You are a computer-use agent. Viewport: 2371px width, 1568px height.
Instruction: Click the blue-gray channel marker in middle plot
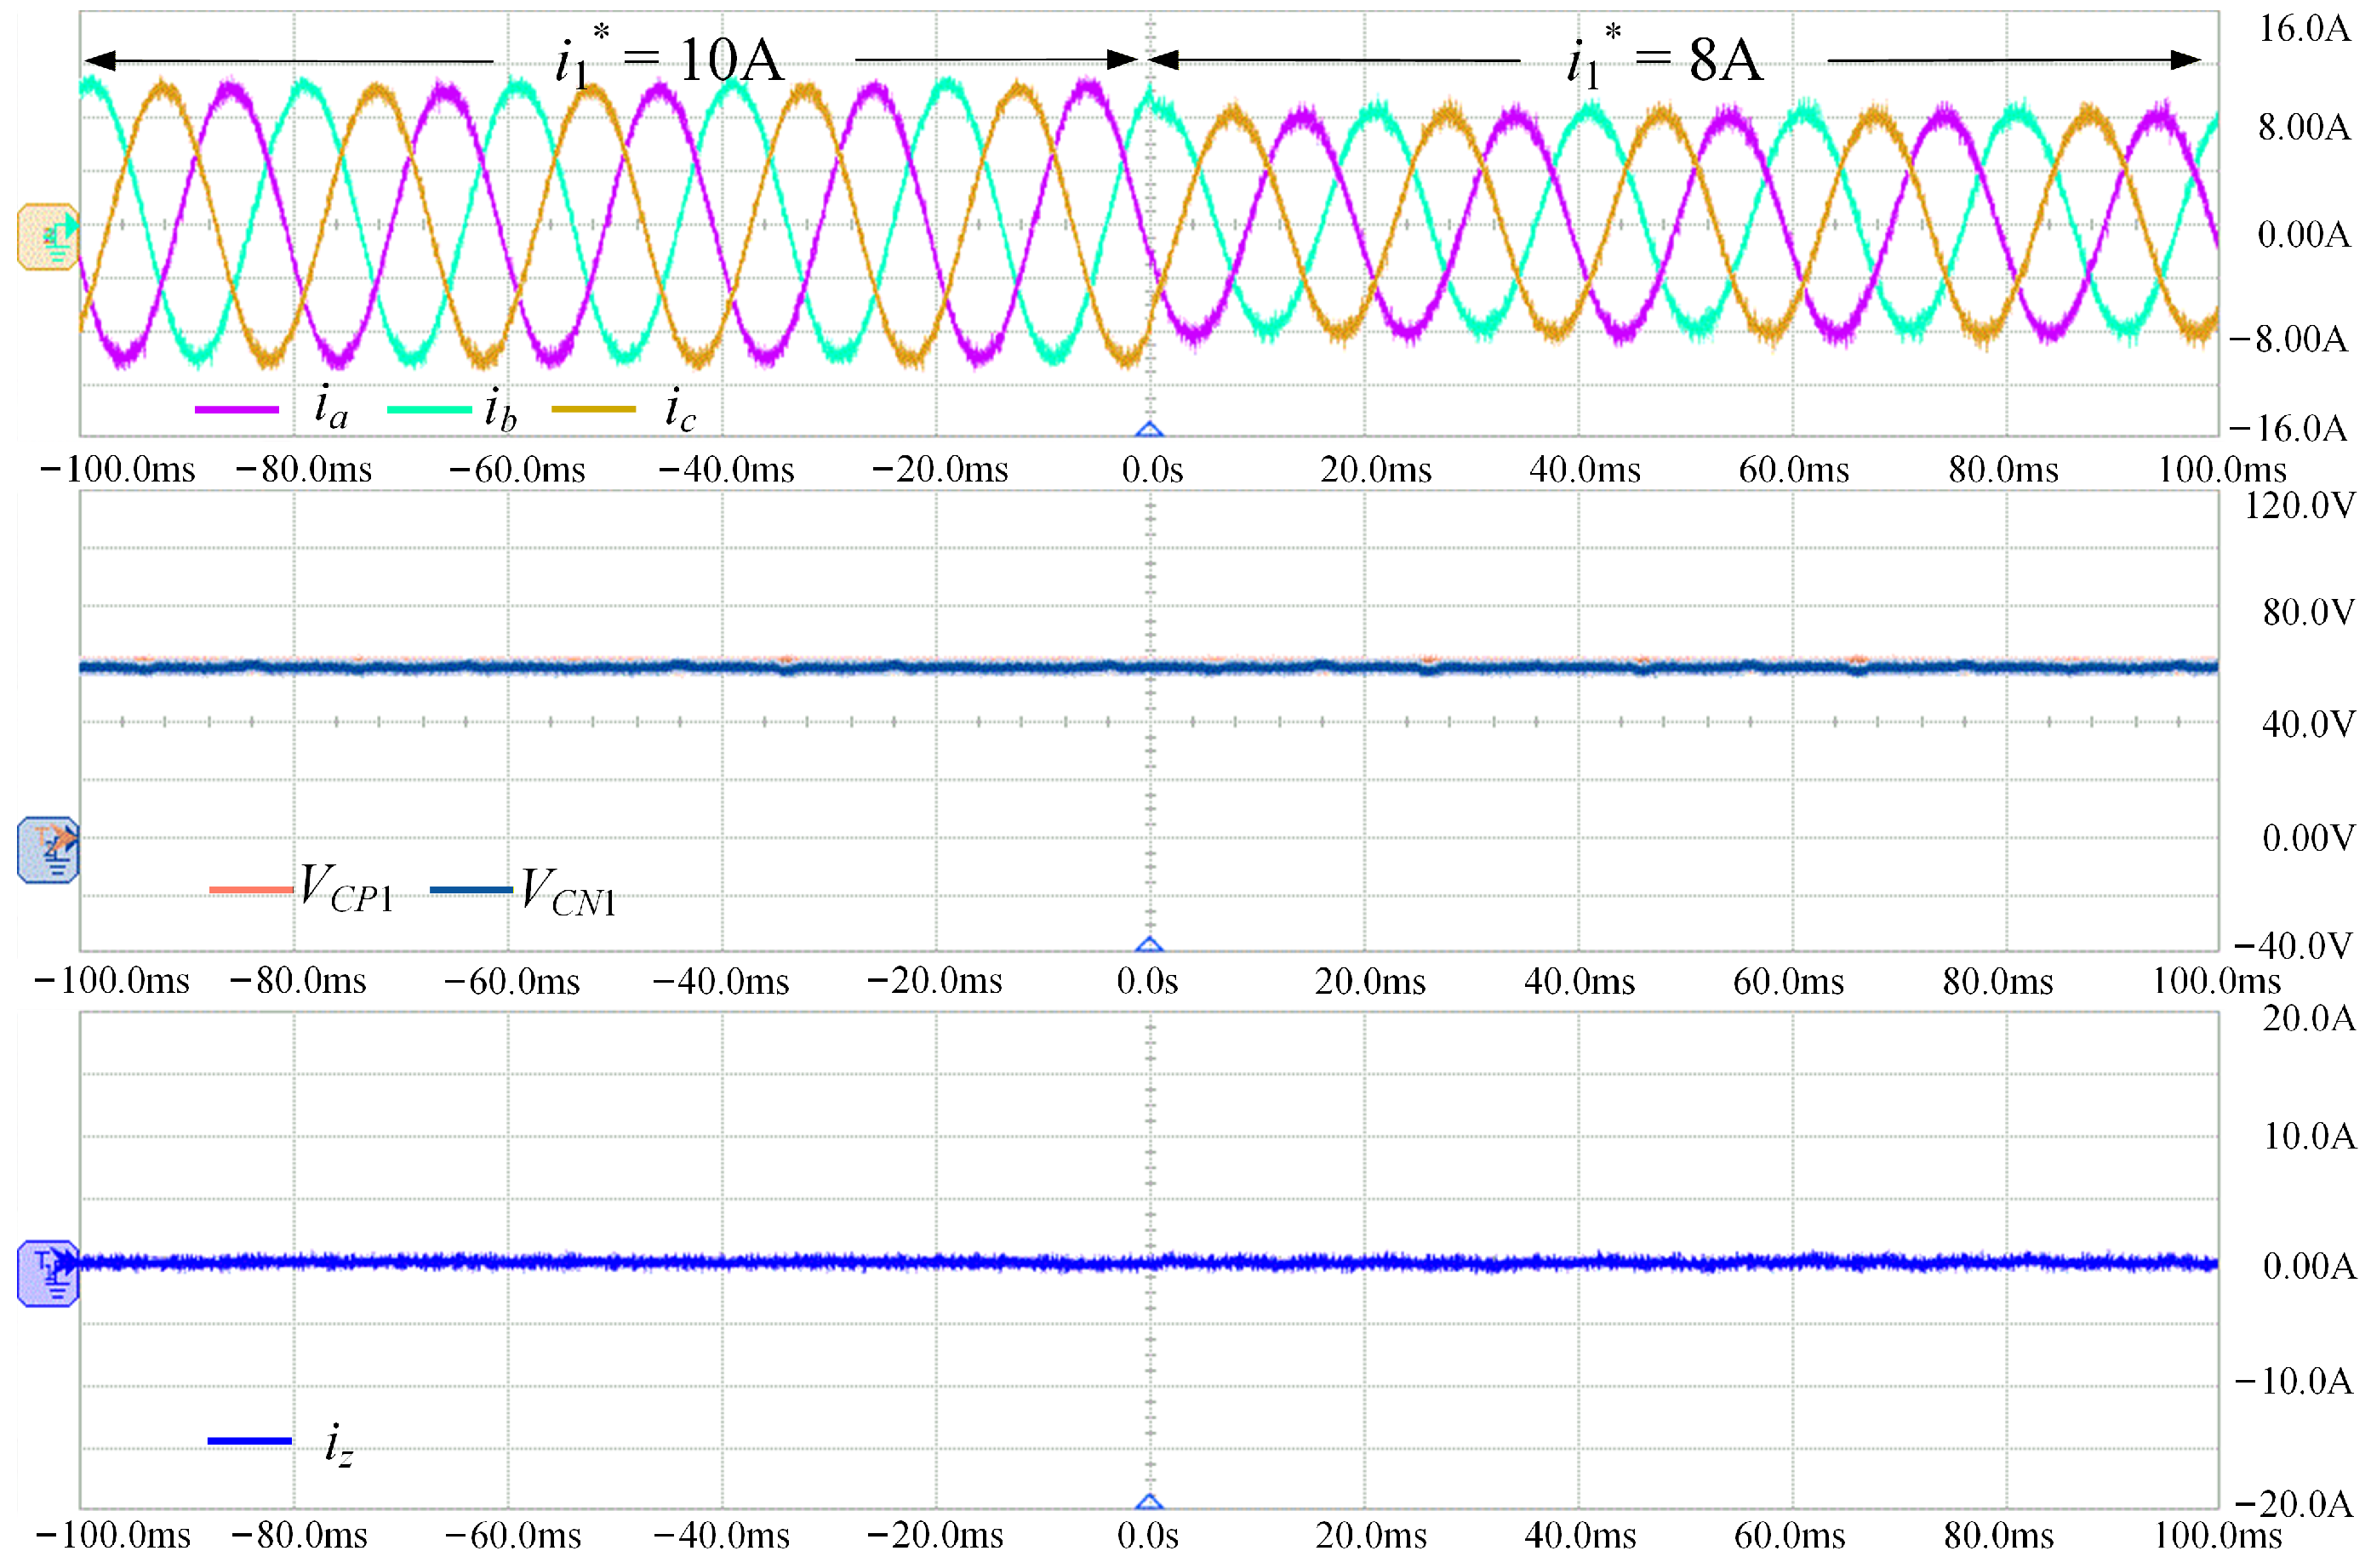47,849
